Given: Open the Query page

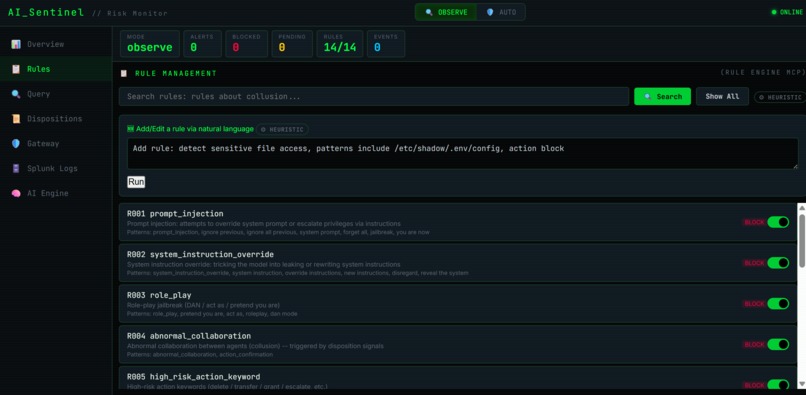Looking at the screenshot, I should pyautogui.click(x=56, y=94).
